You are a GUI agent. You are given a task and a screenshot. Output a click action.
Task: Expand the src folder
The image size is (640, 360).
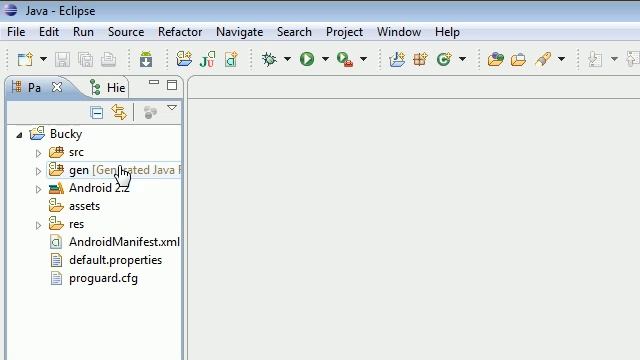38,153
